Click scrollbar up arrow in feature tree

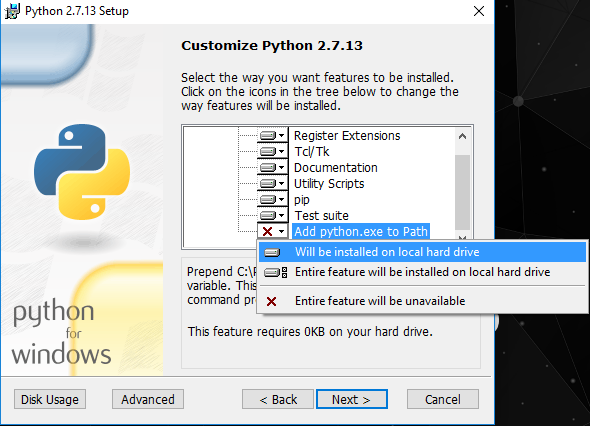pos(462,136)
